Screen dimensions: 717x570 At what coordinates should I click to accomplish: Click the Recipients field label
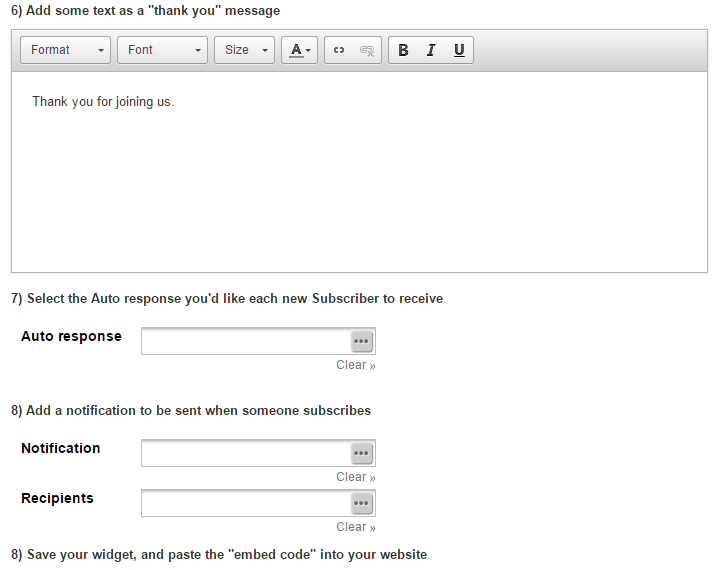pos(57,498)
